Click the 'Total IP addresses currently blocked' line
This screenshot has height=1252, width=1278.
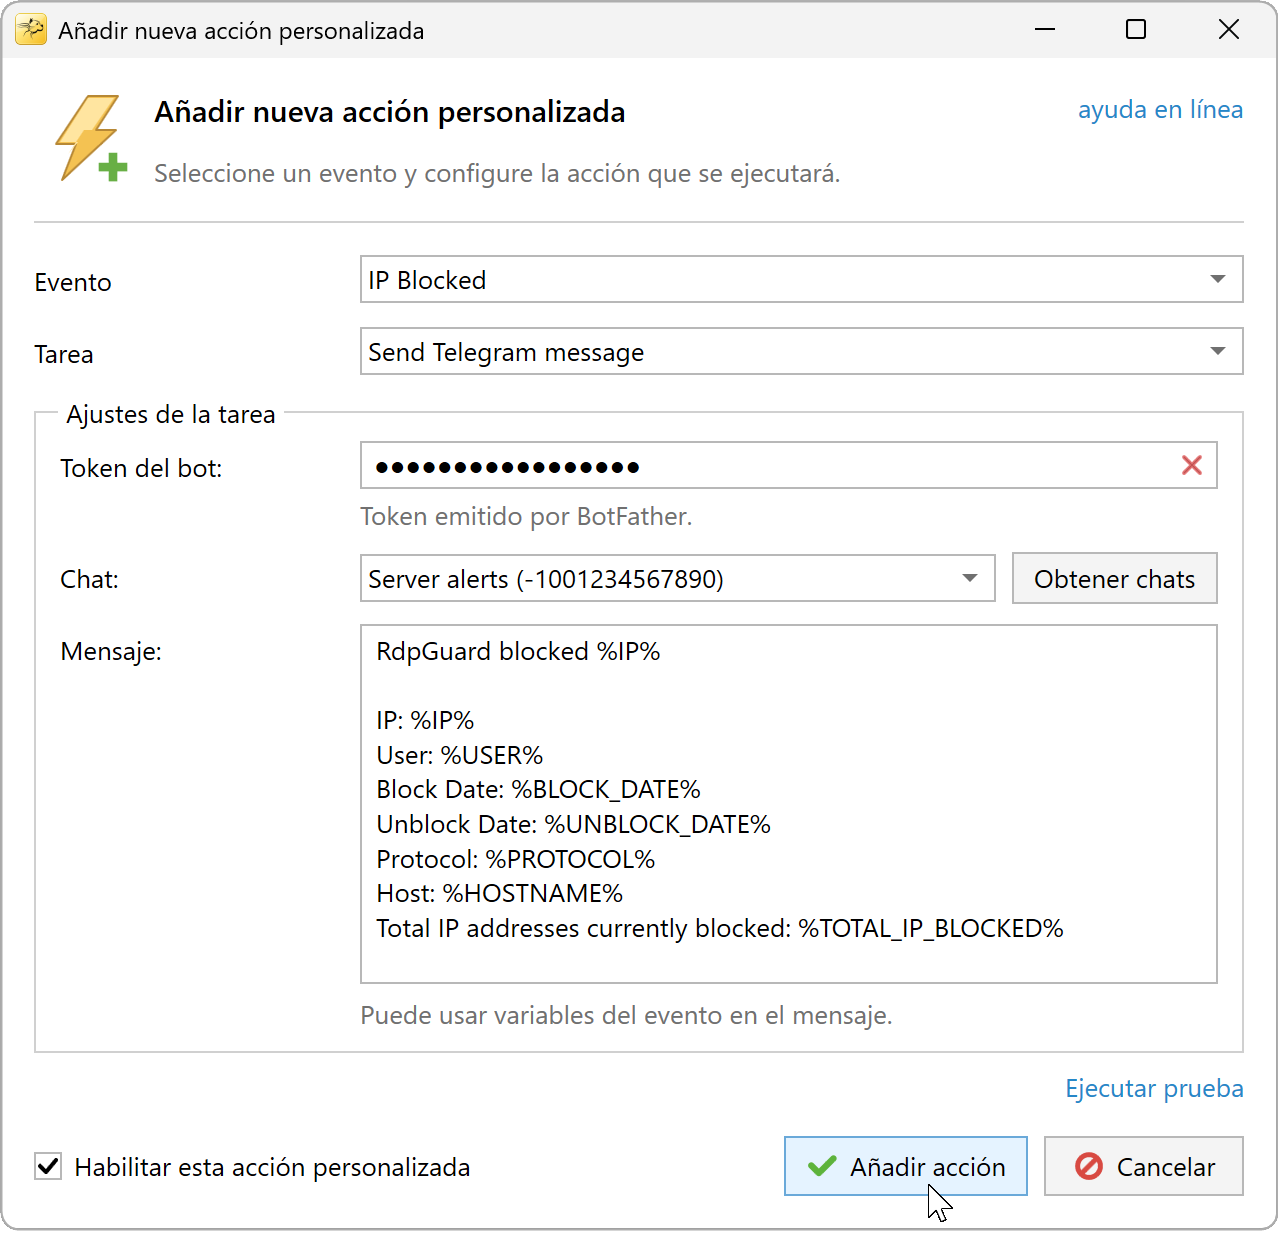(x=720, y=928)
